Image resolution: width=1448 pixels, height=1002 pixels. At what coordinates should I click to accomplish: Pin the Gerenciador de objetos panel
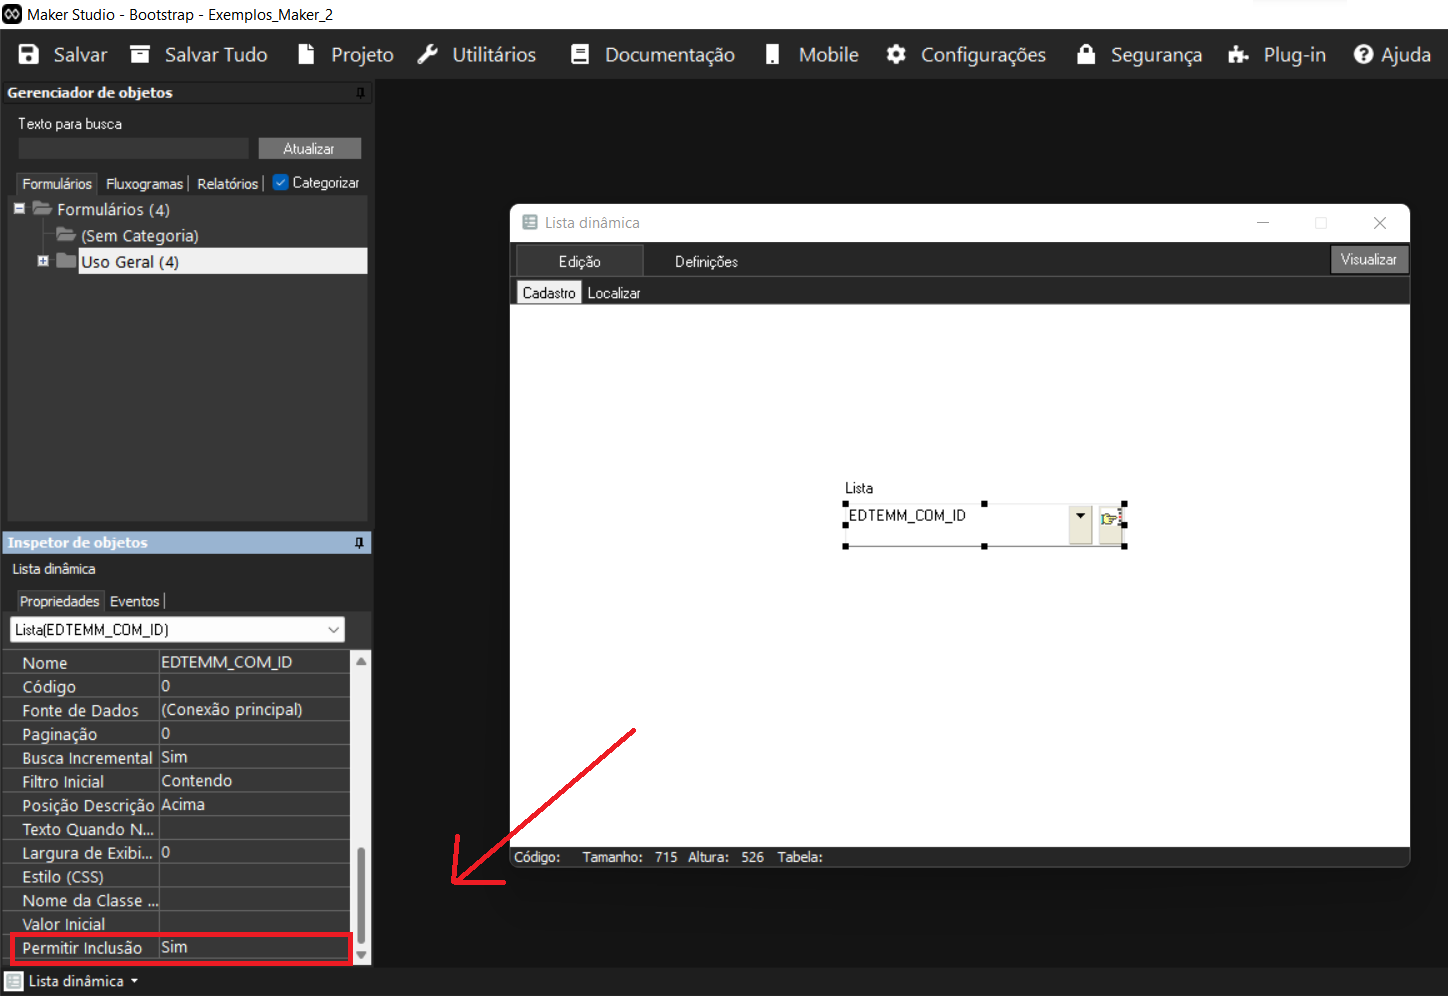[x=360, y=93]
